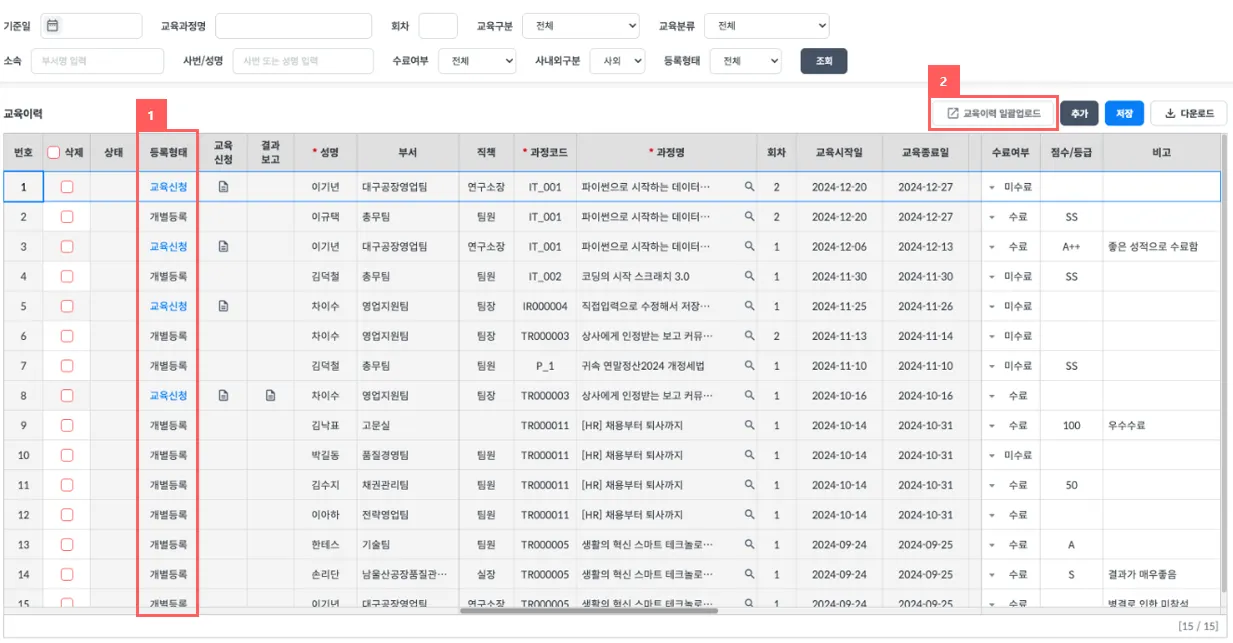Click the 사번/성명 input field

click(305, 61)
